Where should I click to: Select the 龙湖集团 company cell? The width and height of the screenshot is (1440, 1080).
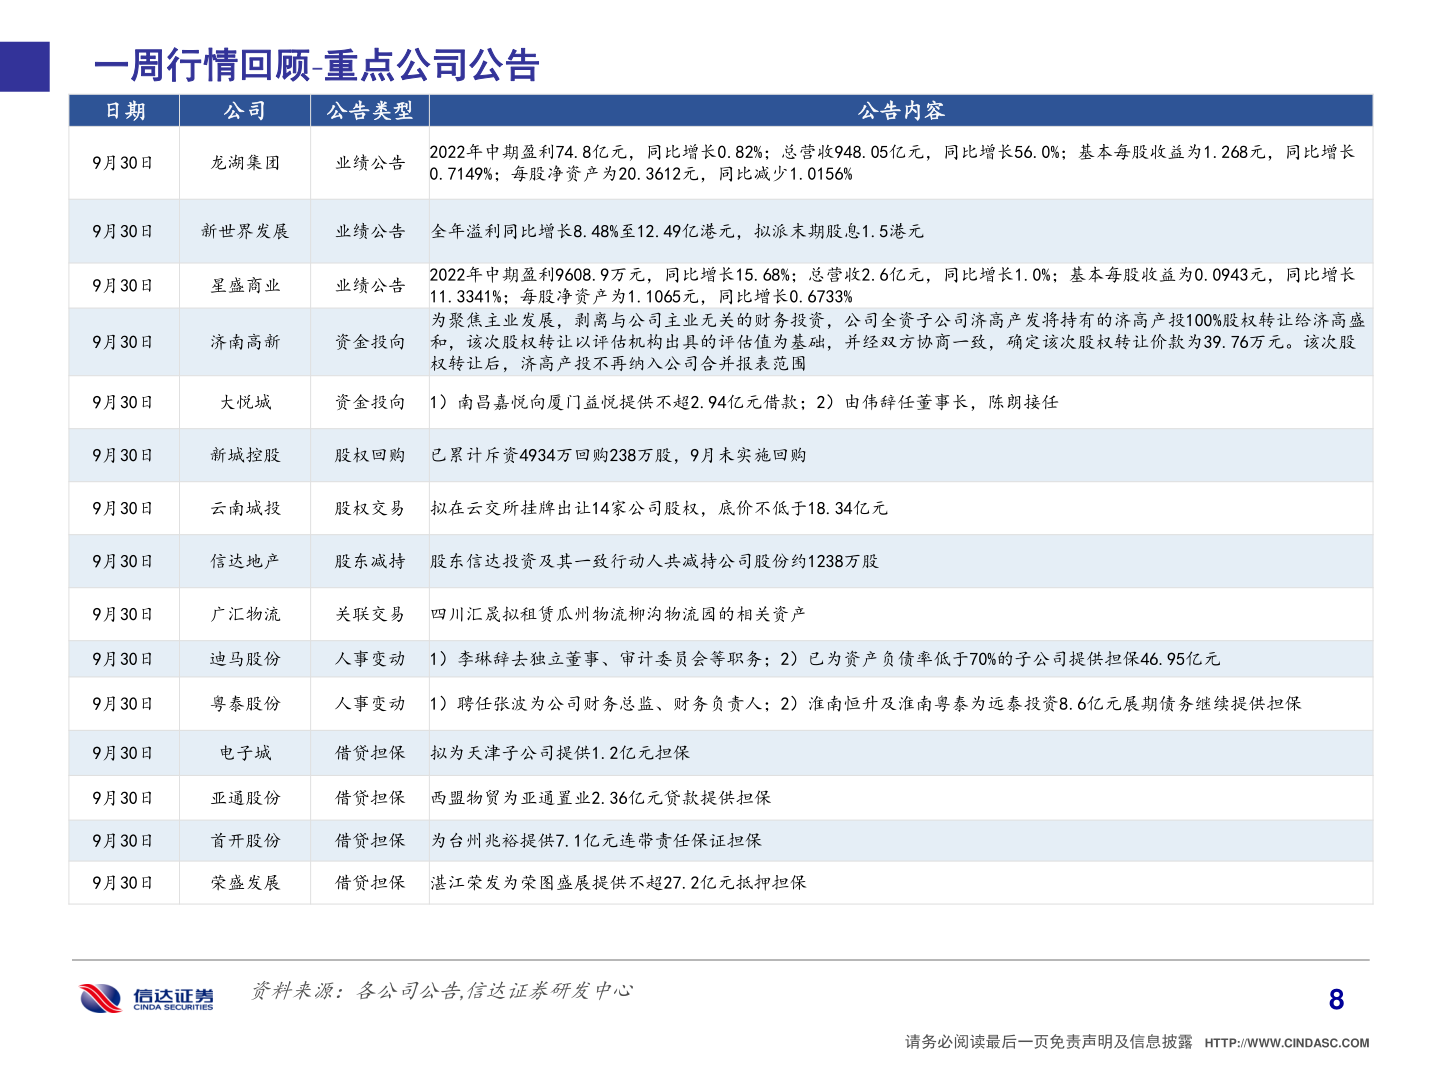[x=245, y=164]
